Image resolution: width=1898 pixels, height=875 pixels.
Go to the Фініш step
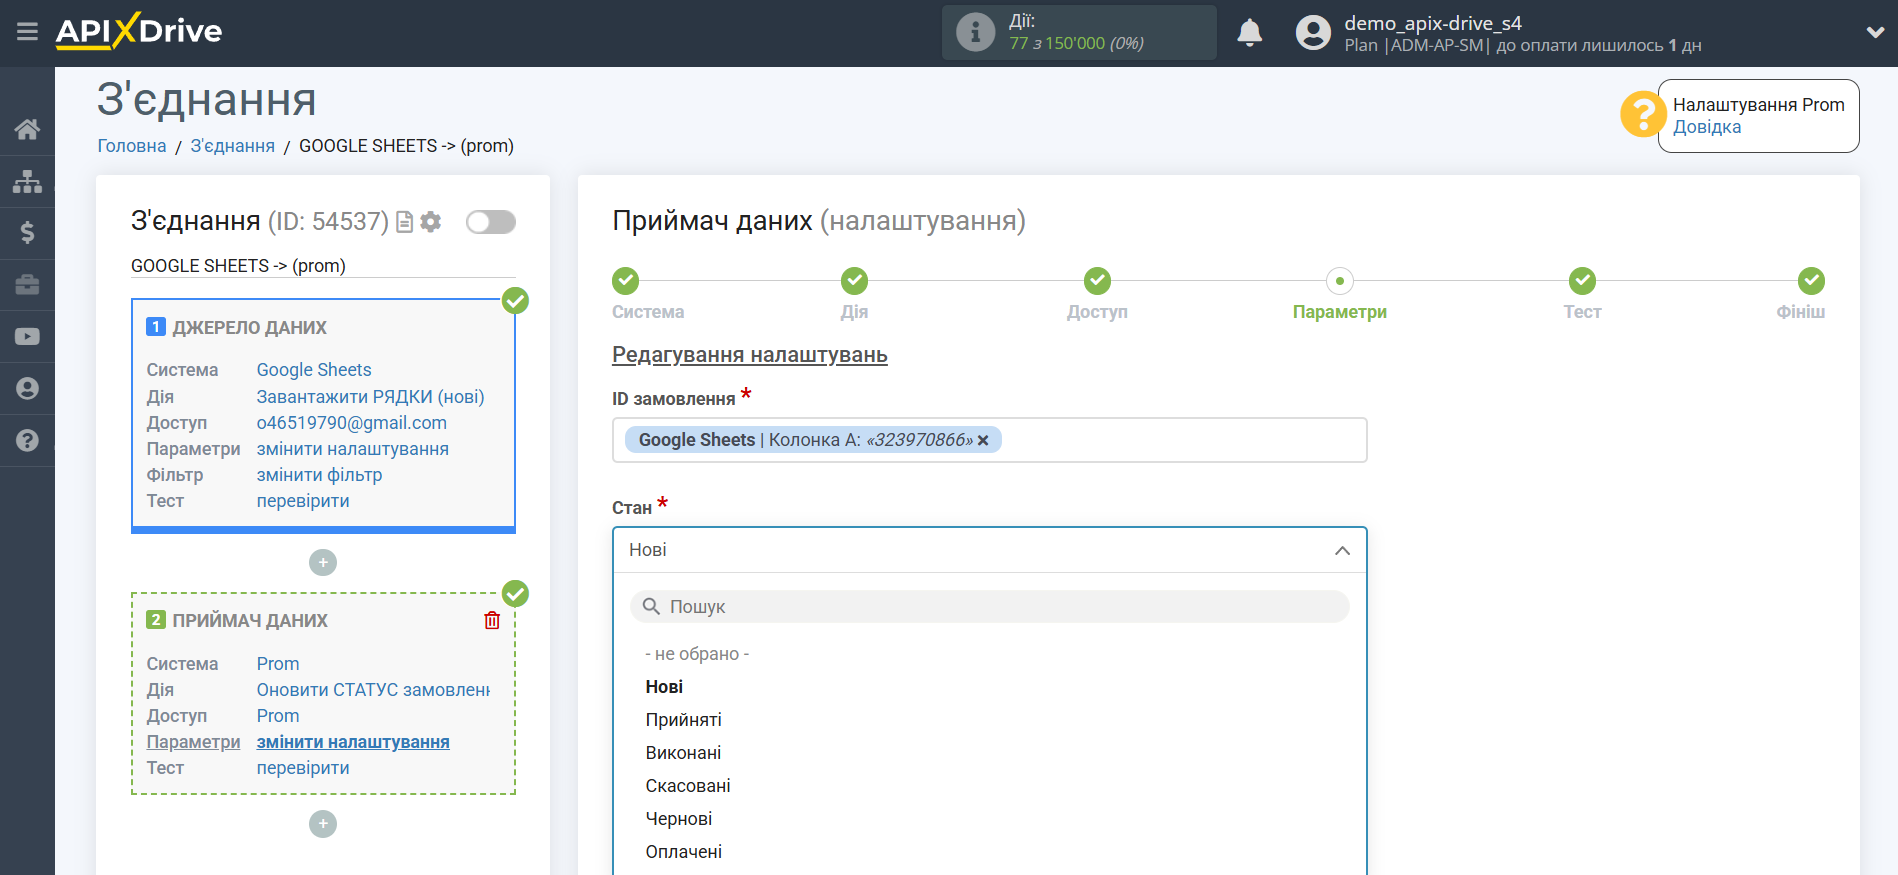1811,281
